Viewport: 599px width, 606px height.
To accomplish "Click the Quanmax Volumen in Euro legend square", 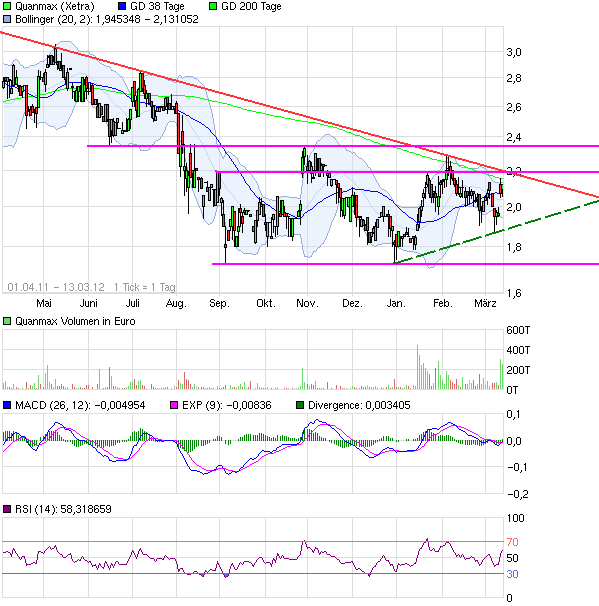I will click(x=7, y=321).
